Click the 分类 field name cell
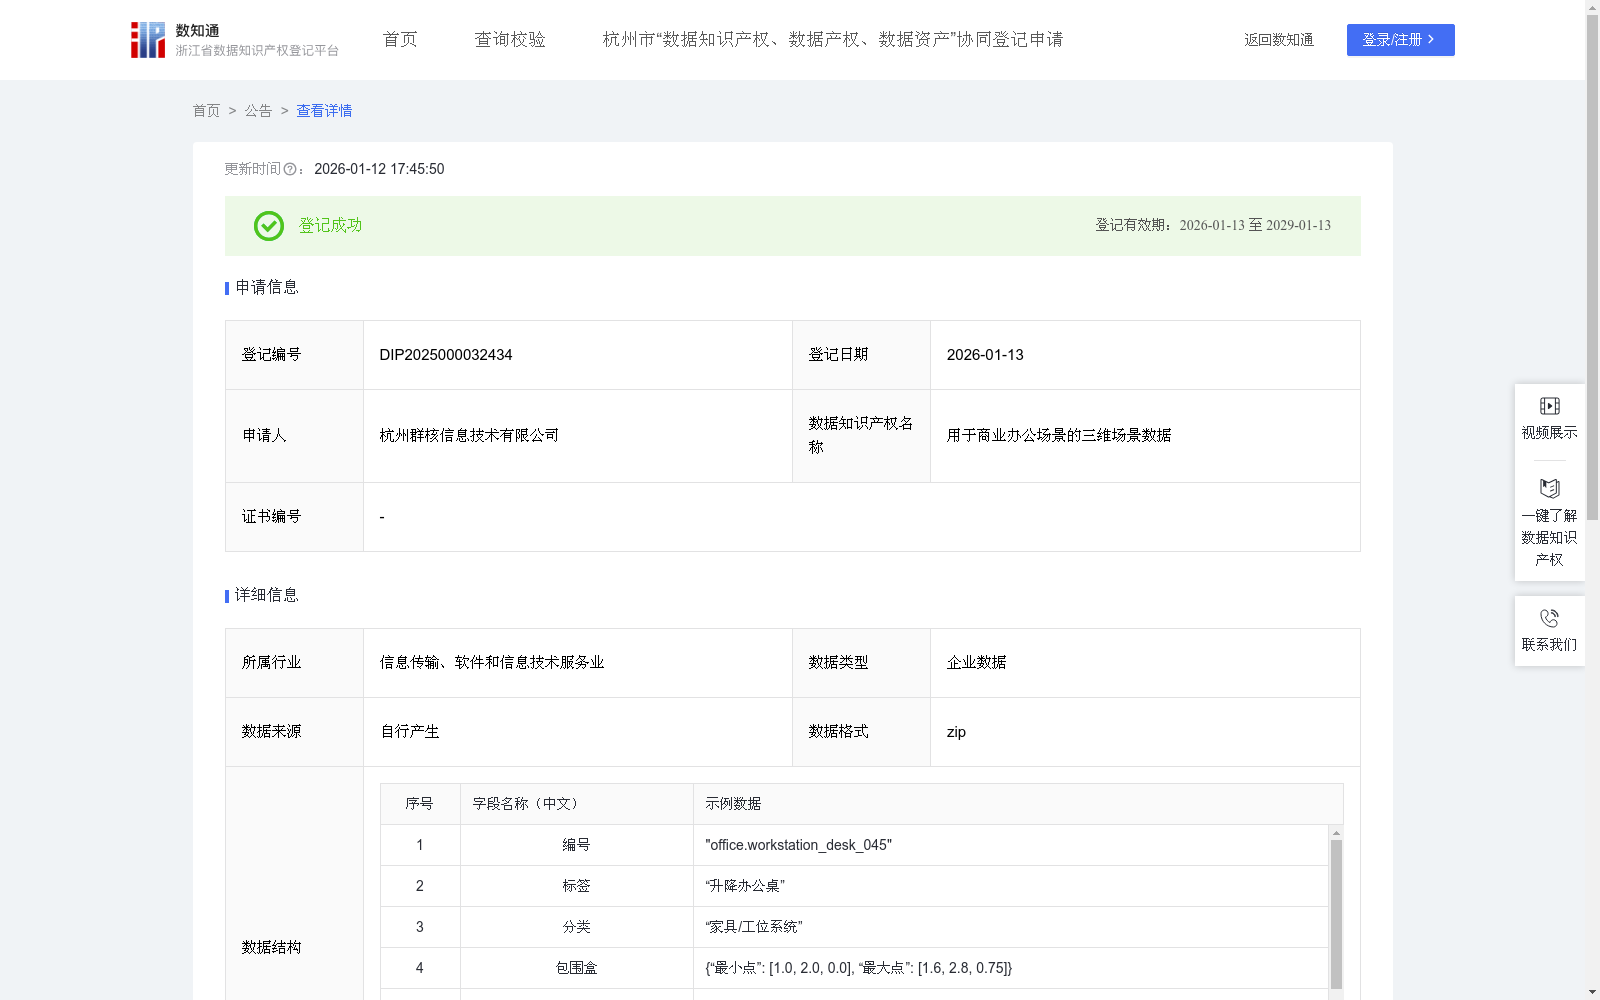This screenshot has height=1000, width=1600. [577, 928]
